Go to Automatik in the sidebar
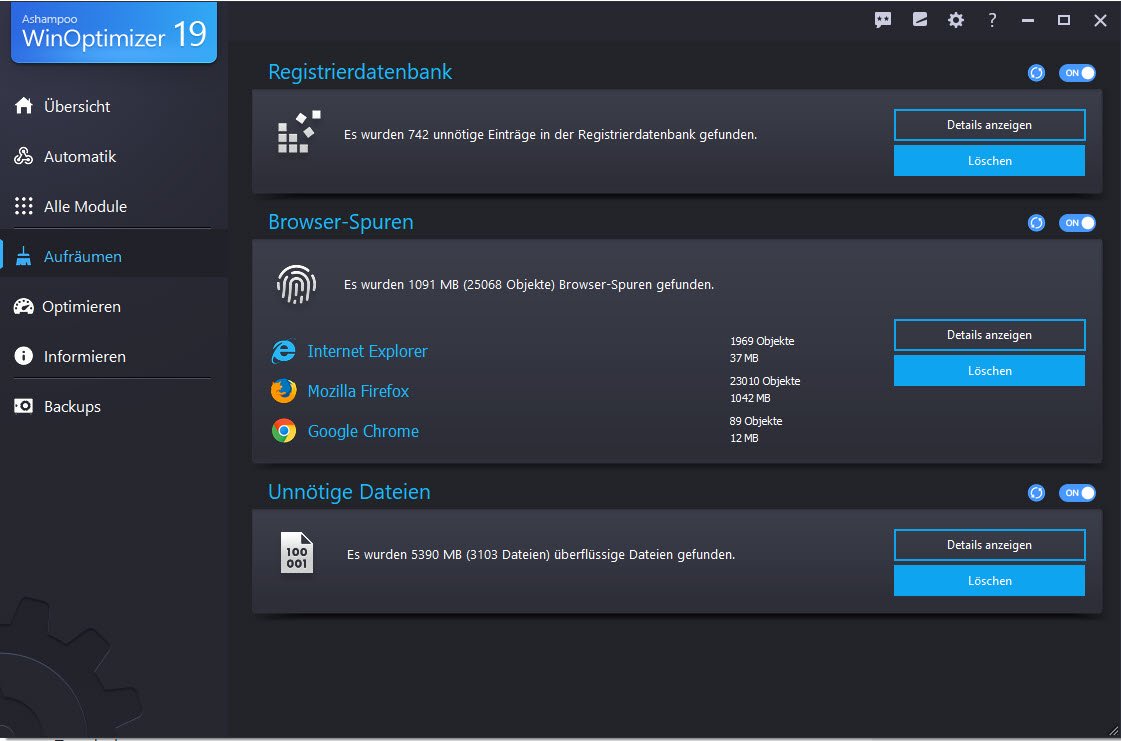Viewport: 1121px width, 741px height. 79,157
